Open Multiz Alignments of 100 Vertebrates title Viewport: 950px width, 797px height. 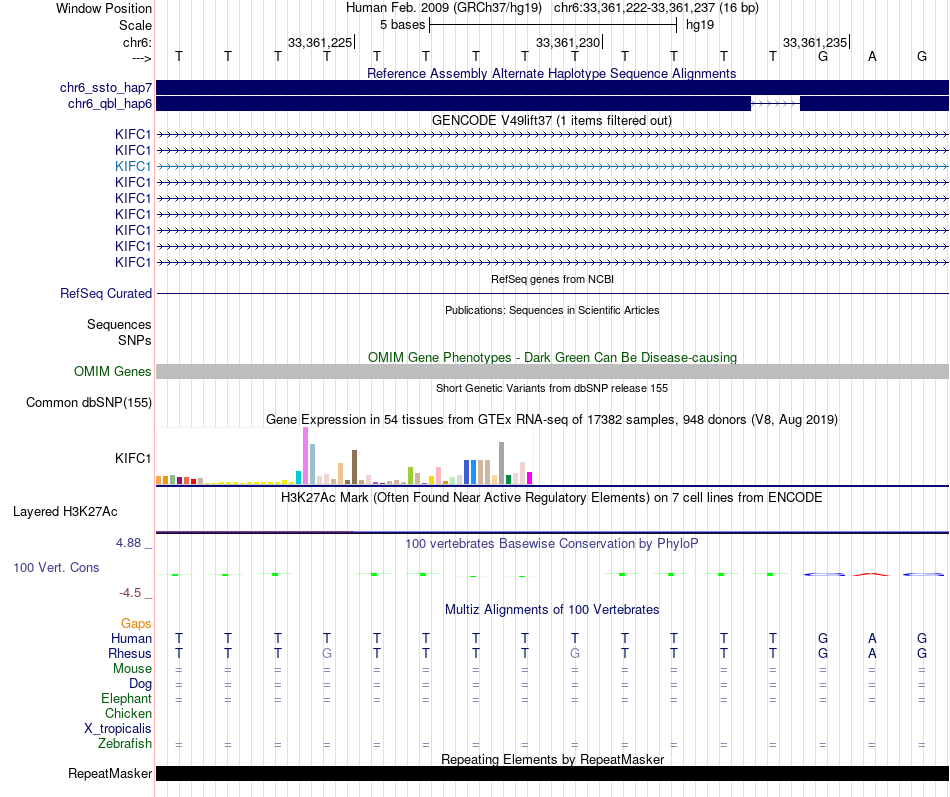coord(551,610)
